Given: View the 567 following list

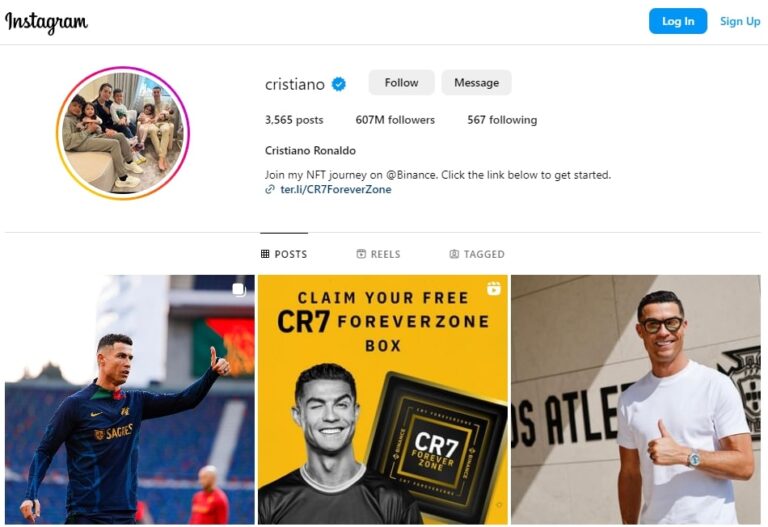Looking at the screenshot, I should pos(502,120).
